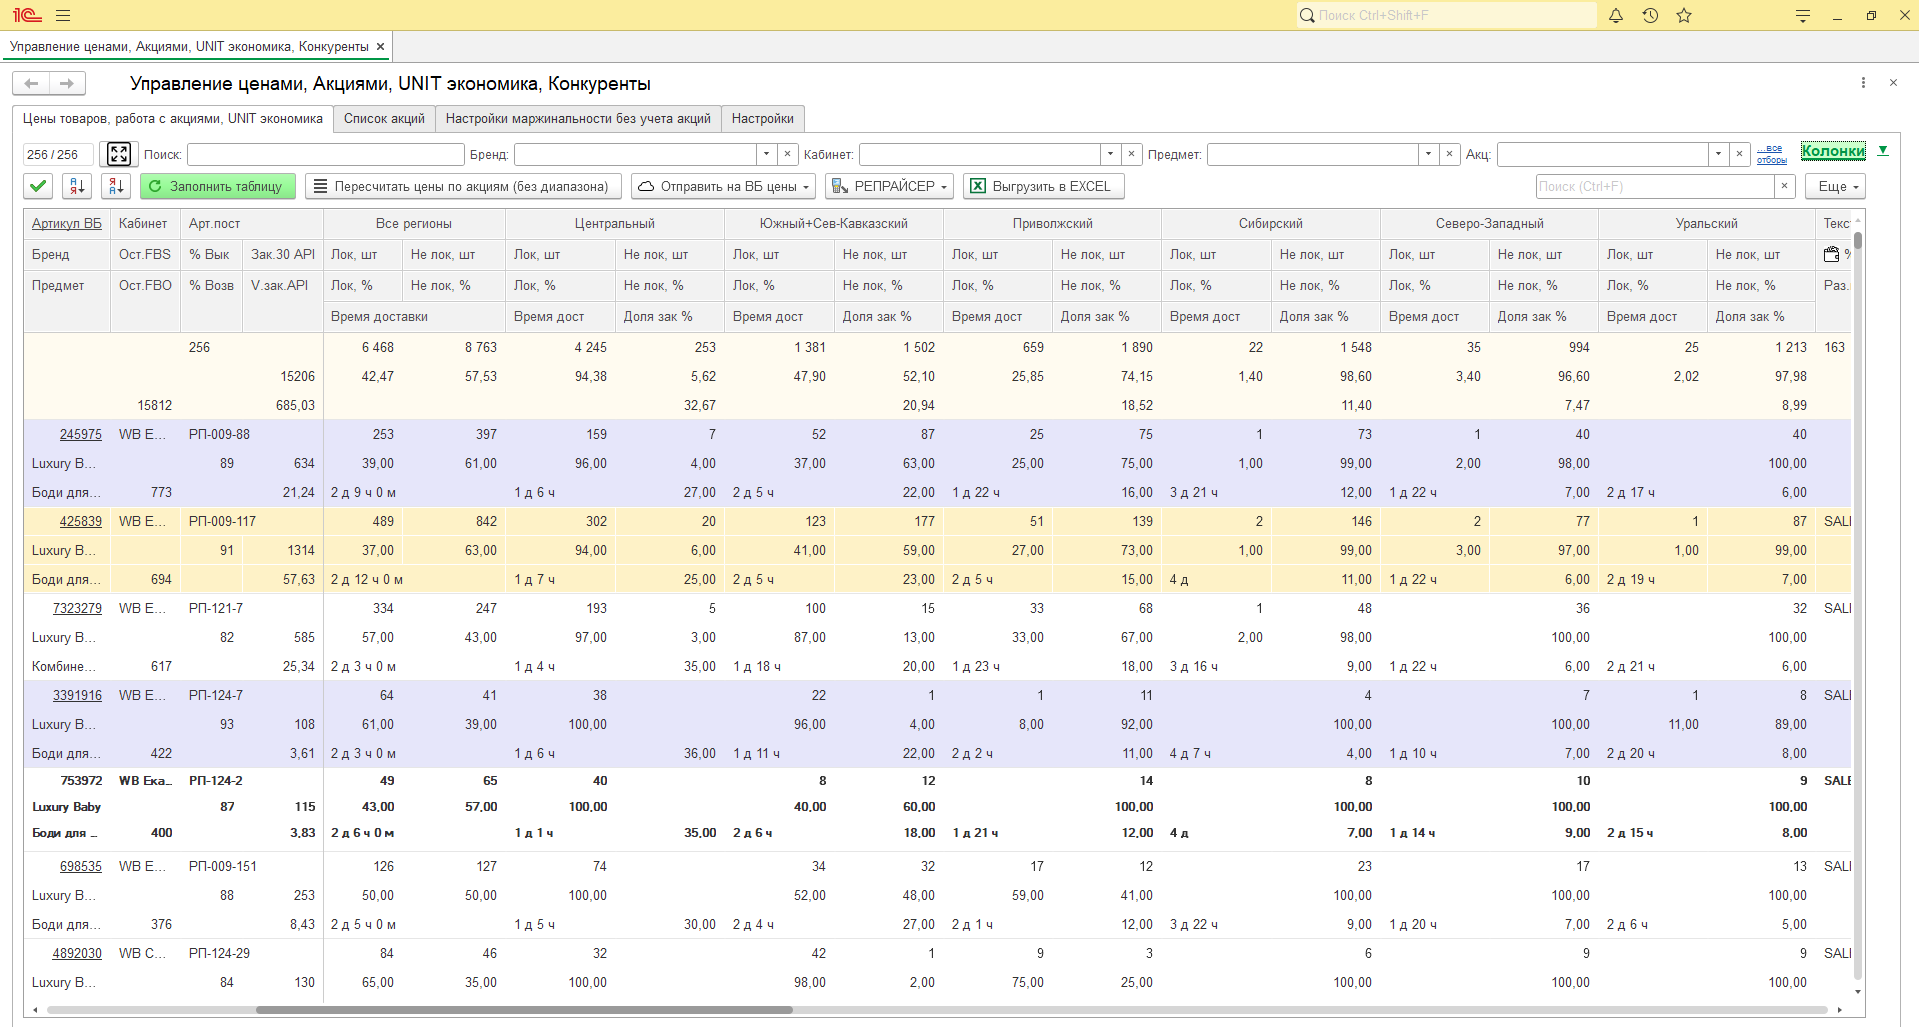Click the Центральный column group header

614,224
